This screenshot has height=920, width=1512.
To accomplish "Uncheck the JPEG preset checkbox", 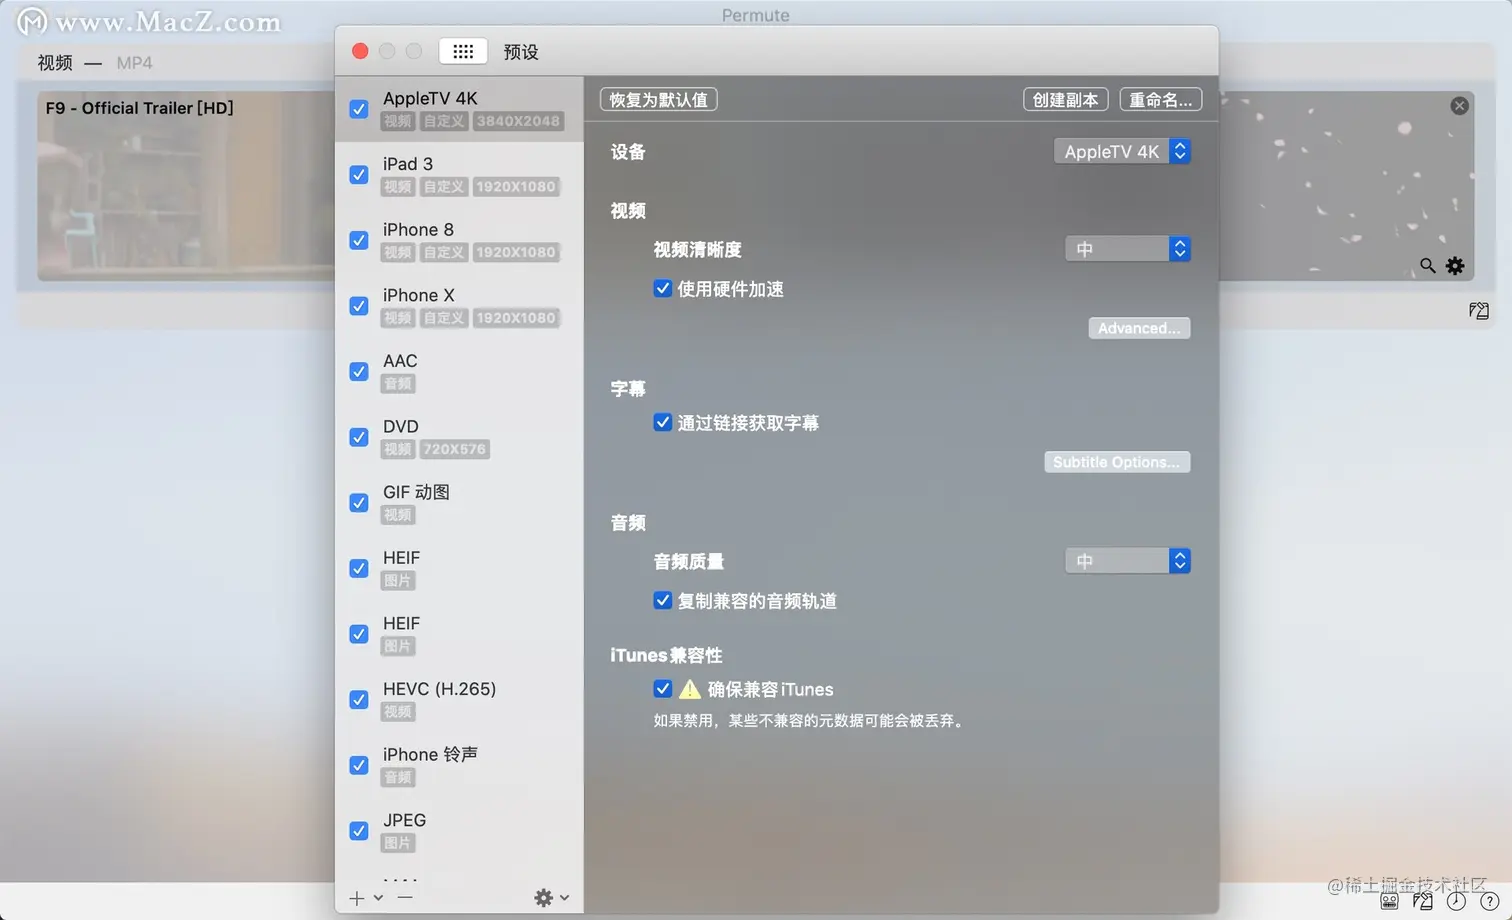I will point(359,831).
